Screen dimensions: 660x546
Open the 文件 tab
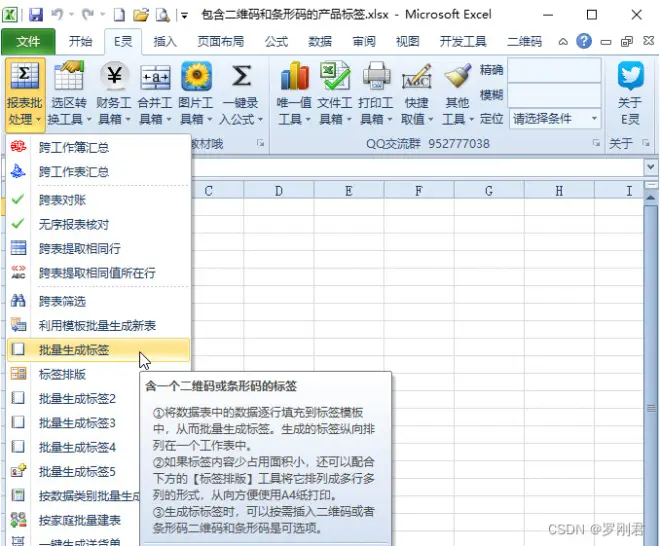[x=28, y=41]
